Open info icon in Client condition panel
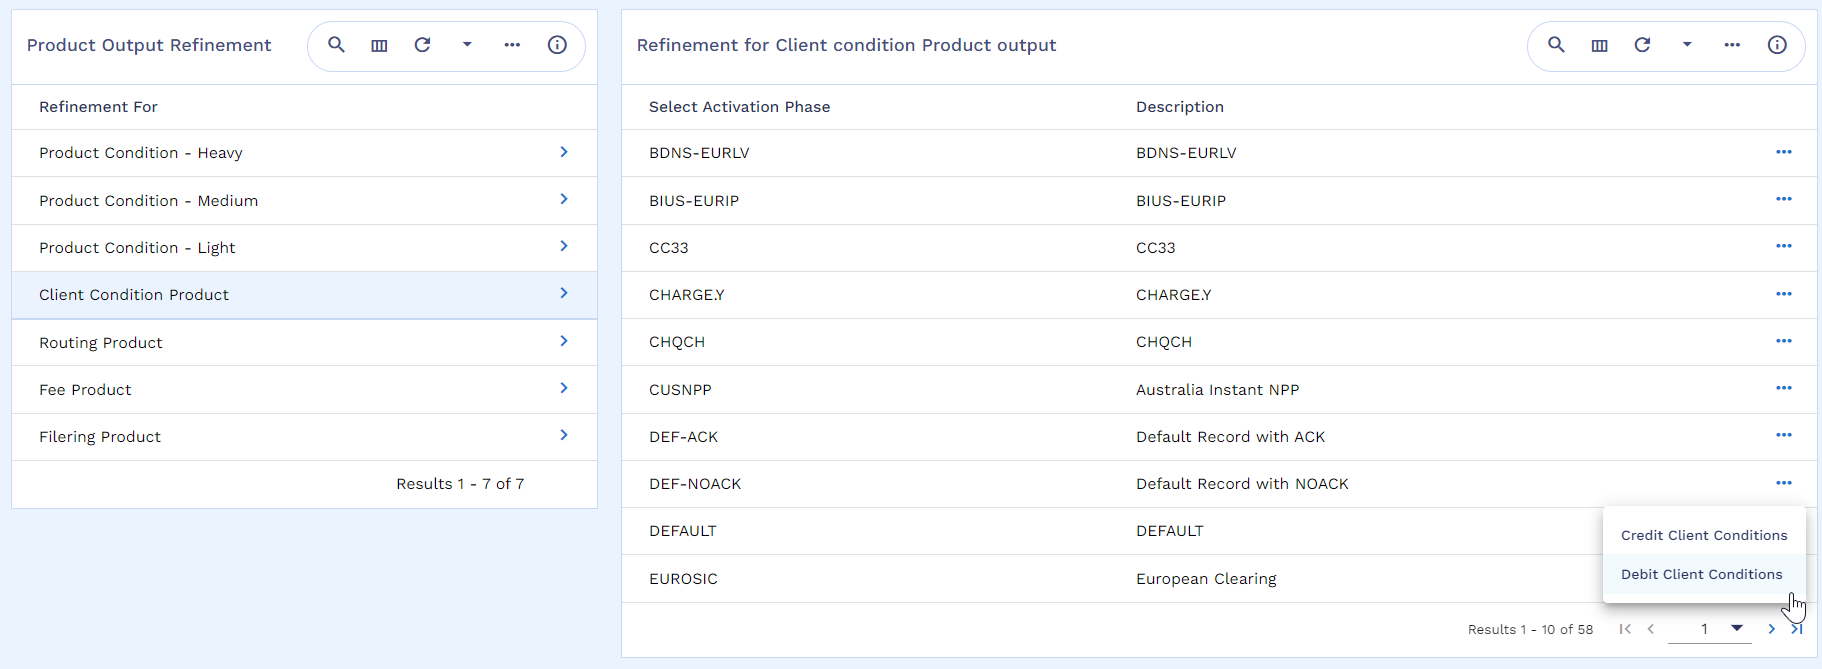The height and width of the screenshot is (669, 1822). 1777,45
